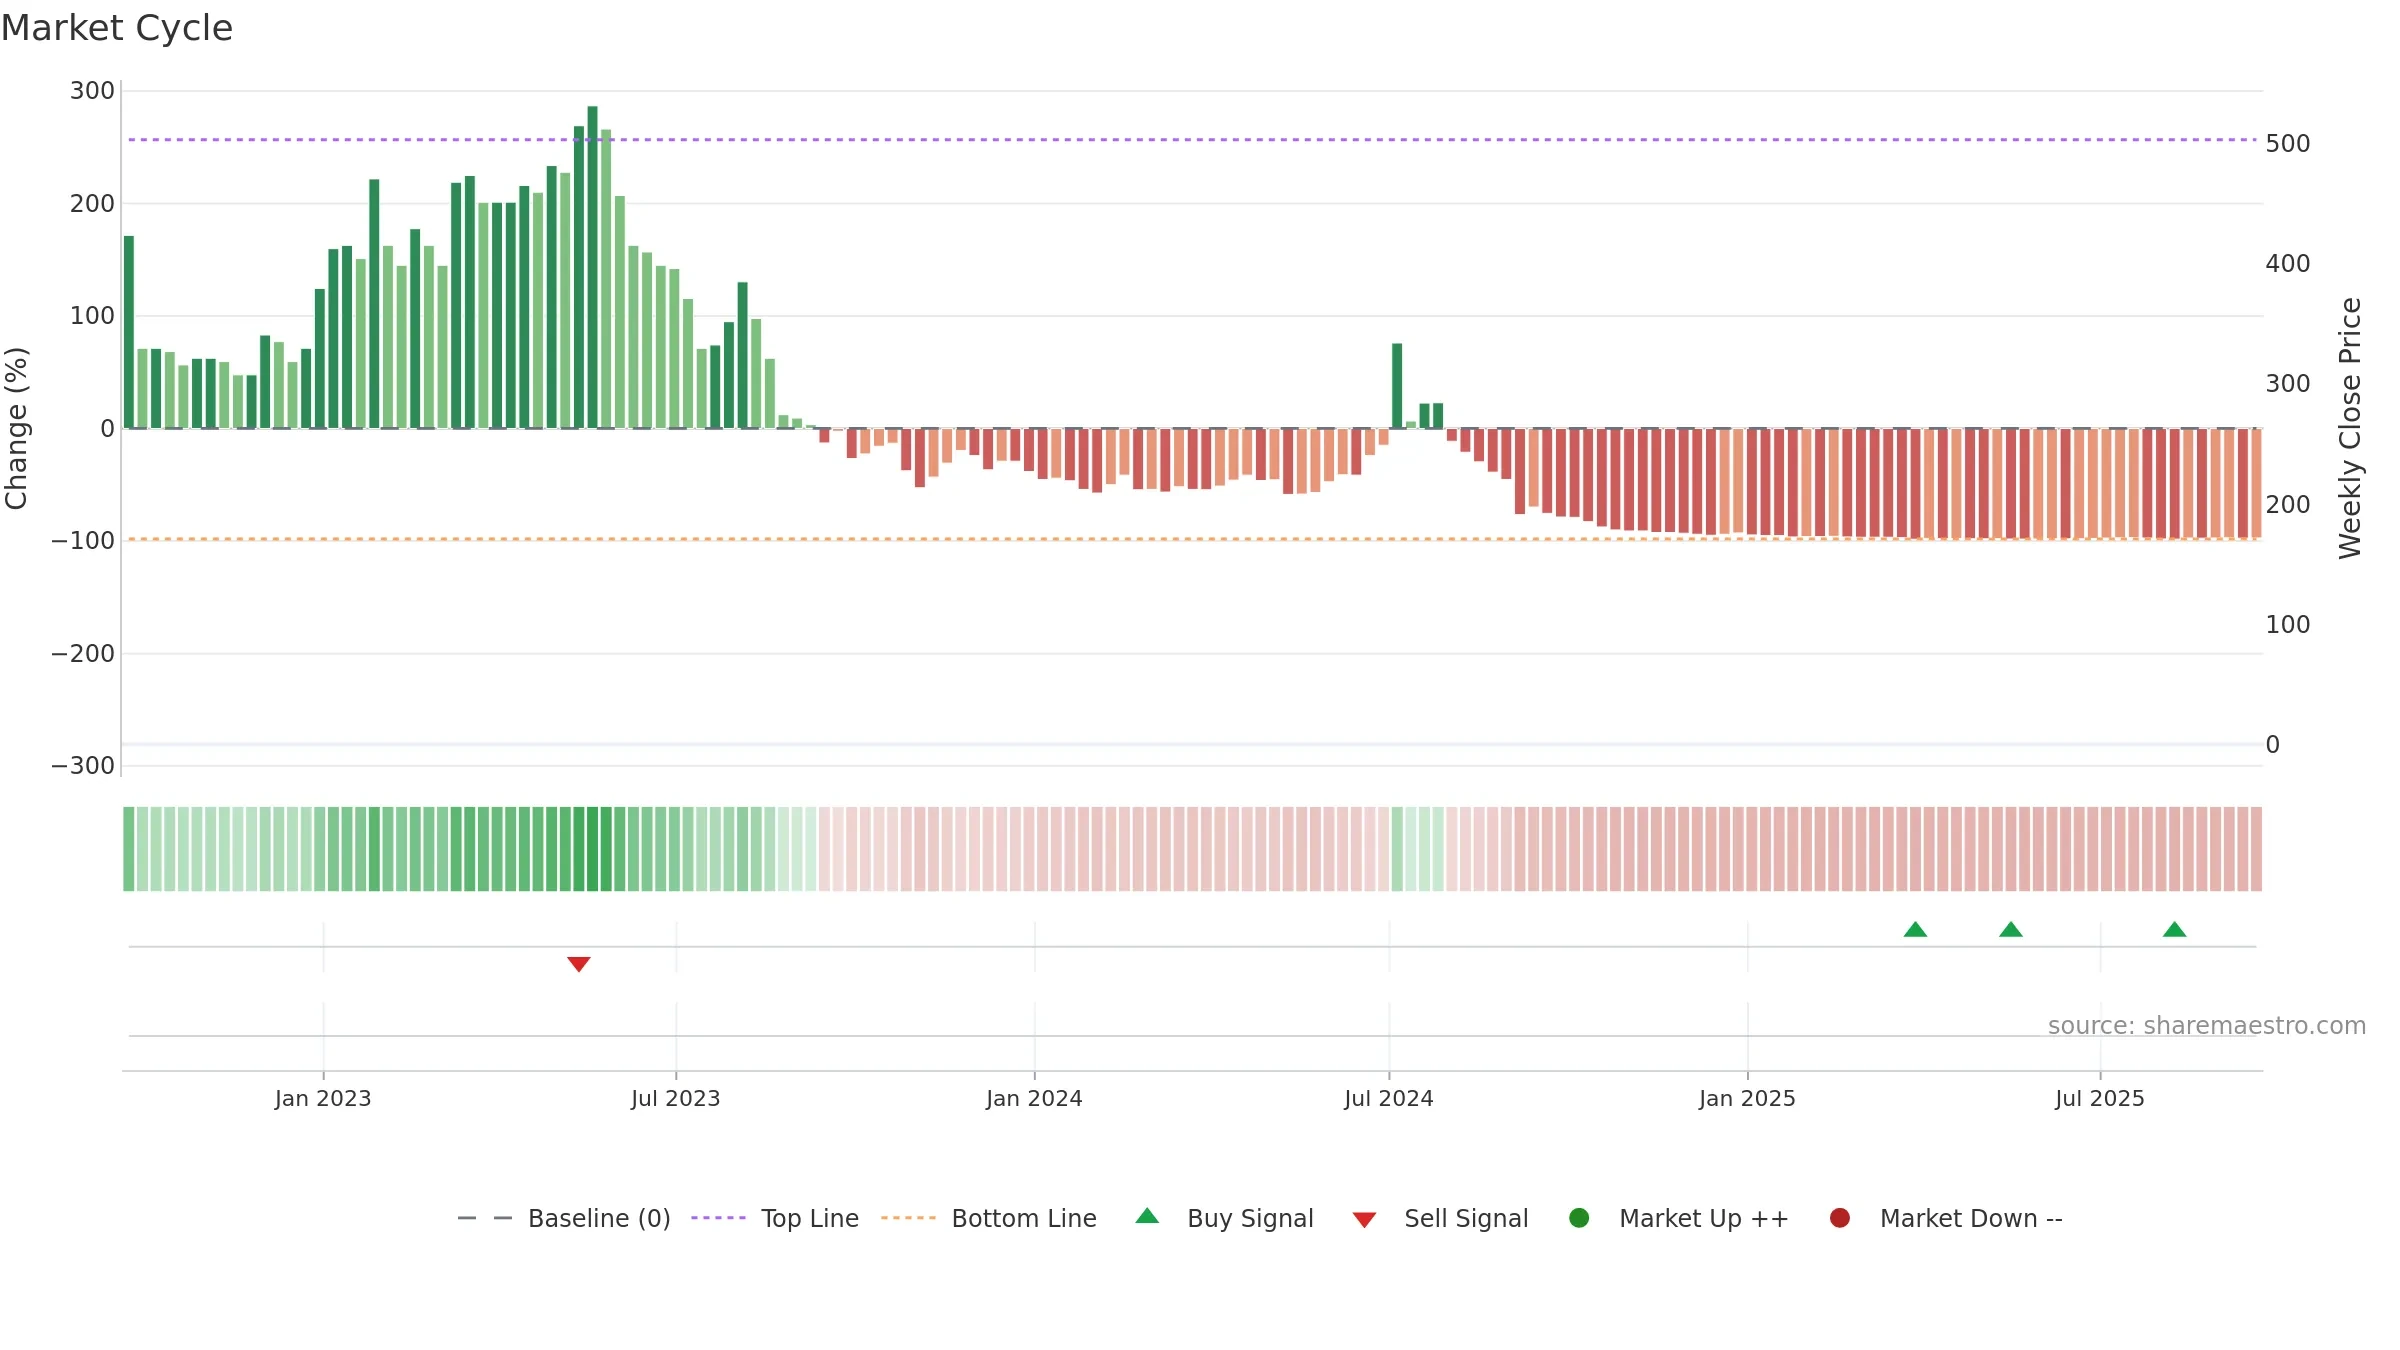Toggle the Top Line legend entry
Image resolution: width=2400 pixels, height=1350 pixels.
775,1218
